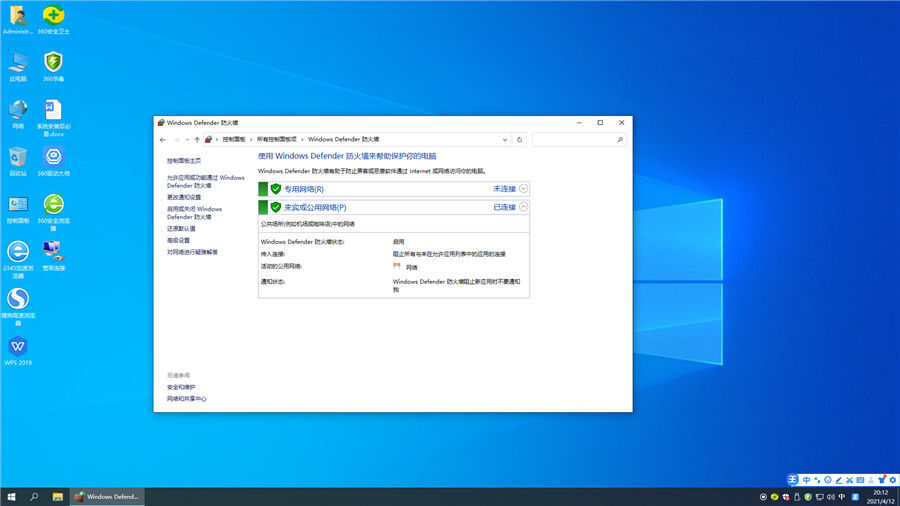Click the Up arrow in navigation bar
This screenshot has width=900, height=506.
click(x=197, y=139)
